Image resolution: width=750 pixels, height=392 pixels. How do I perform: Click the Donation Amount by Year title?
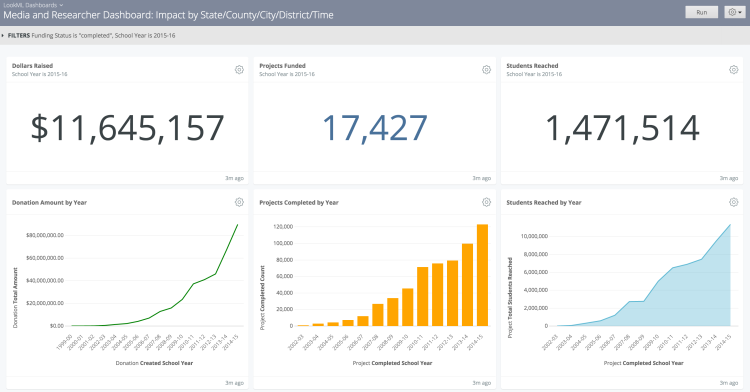point(49,203)
